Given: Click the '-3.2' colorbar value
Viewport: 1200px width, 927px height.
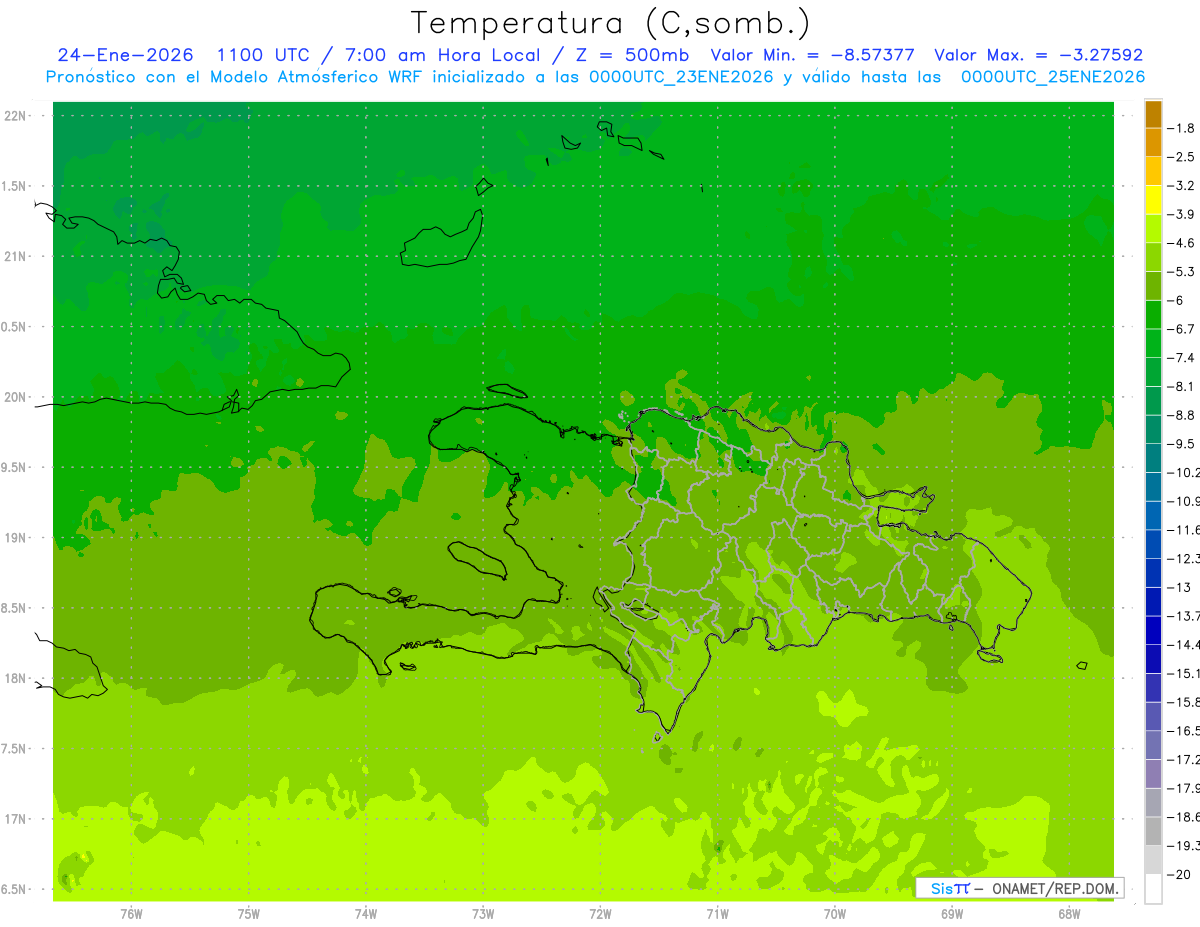Looking at the screenshot, I should tap(1181, 186).
